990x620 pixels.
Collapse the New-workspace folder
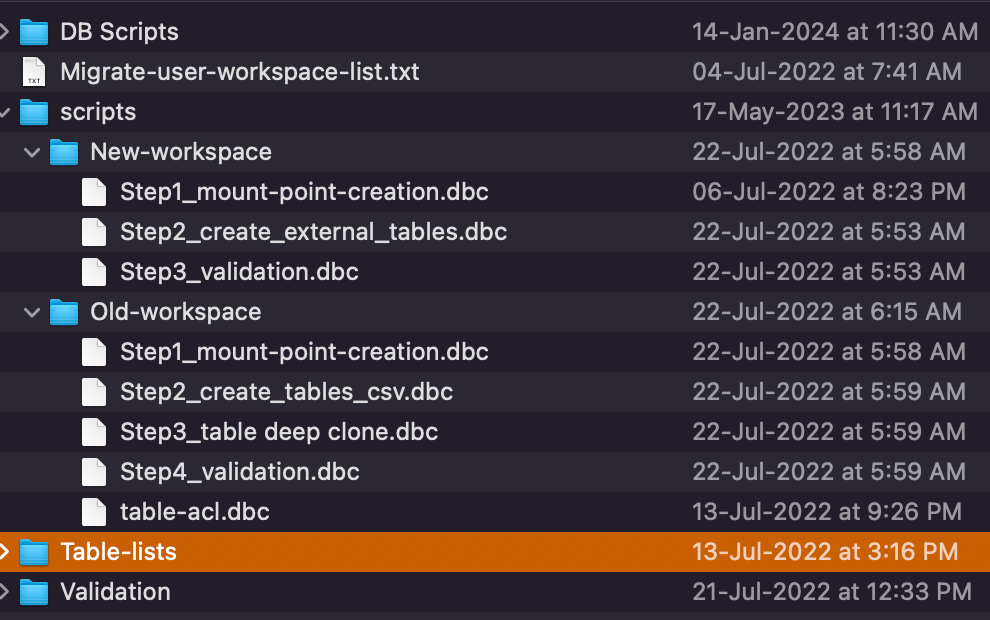[x=31, y=151]
